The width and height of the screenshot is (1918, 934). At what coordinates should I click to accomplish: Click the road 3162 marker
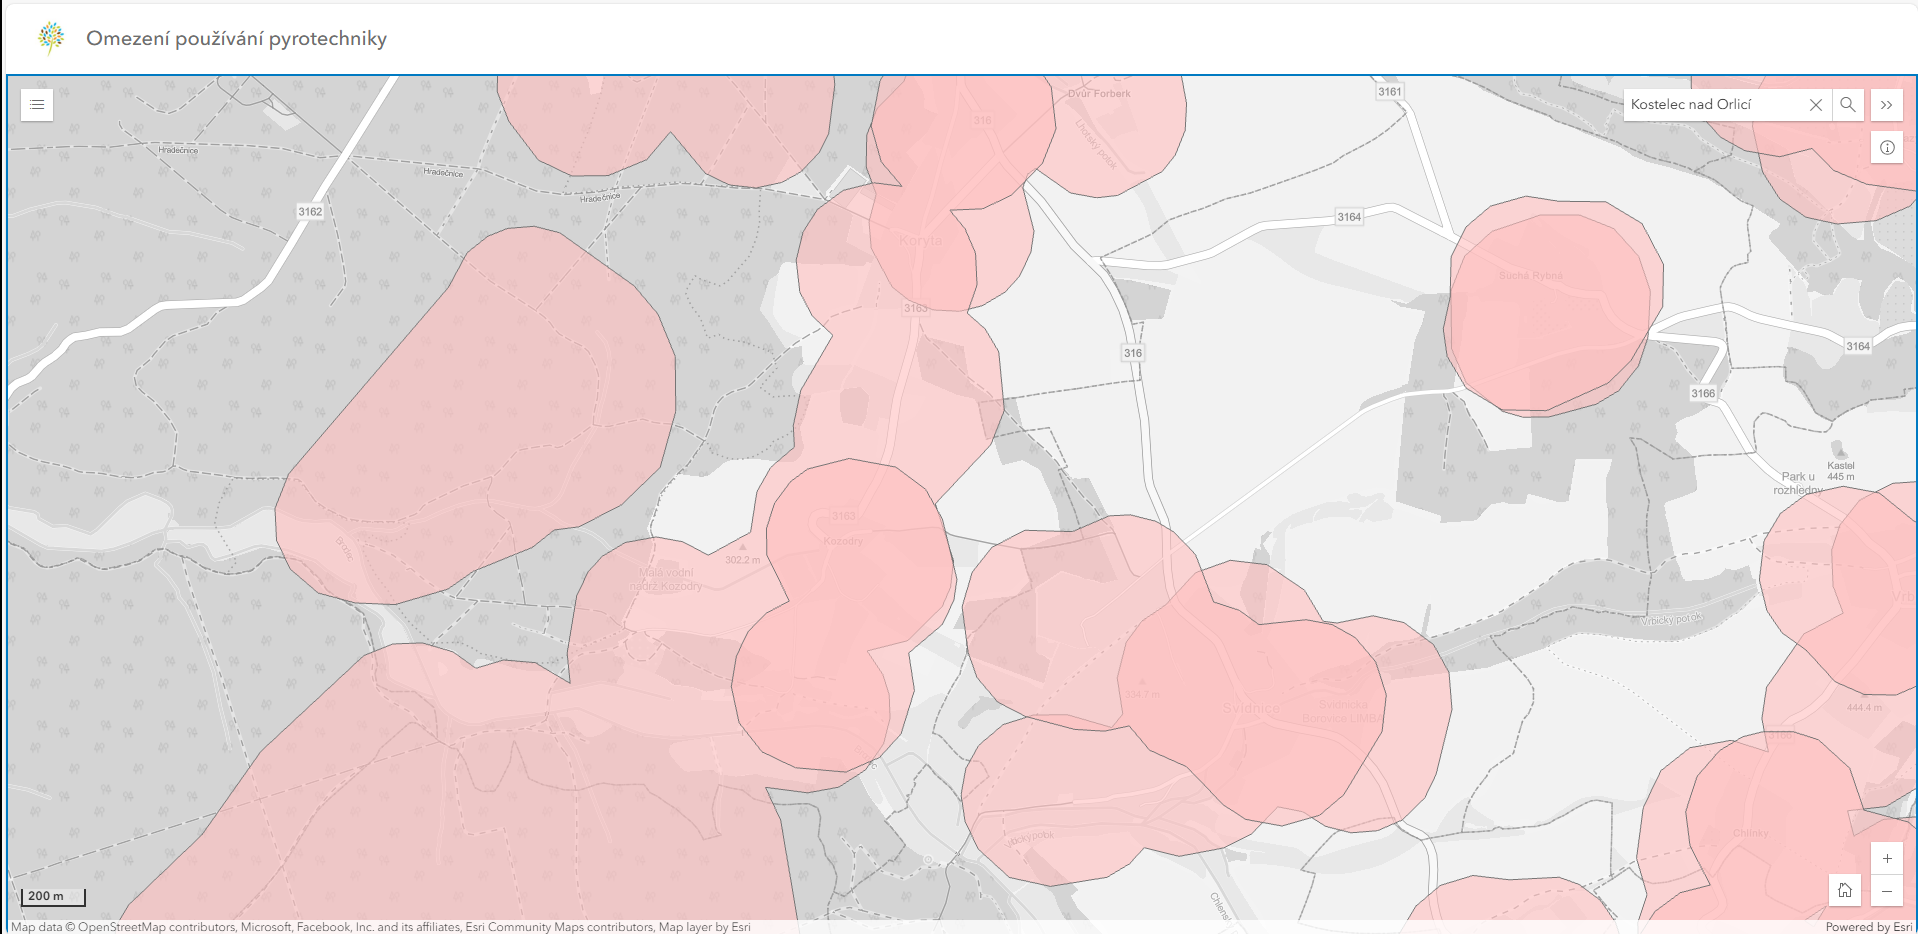(x=310, y=212)
